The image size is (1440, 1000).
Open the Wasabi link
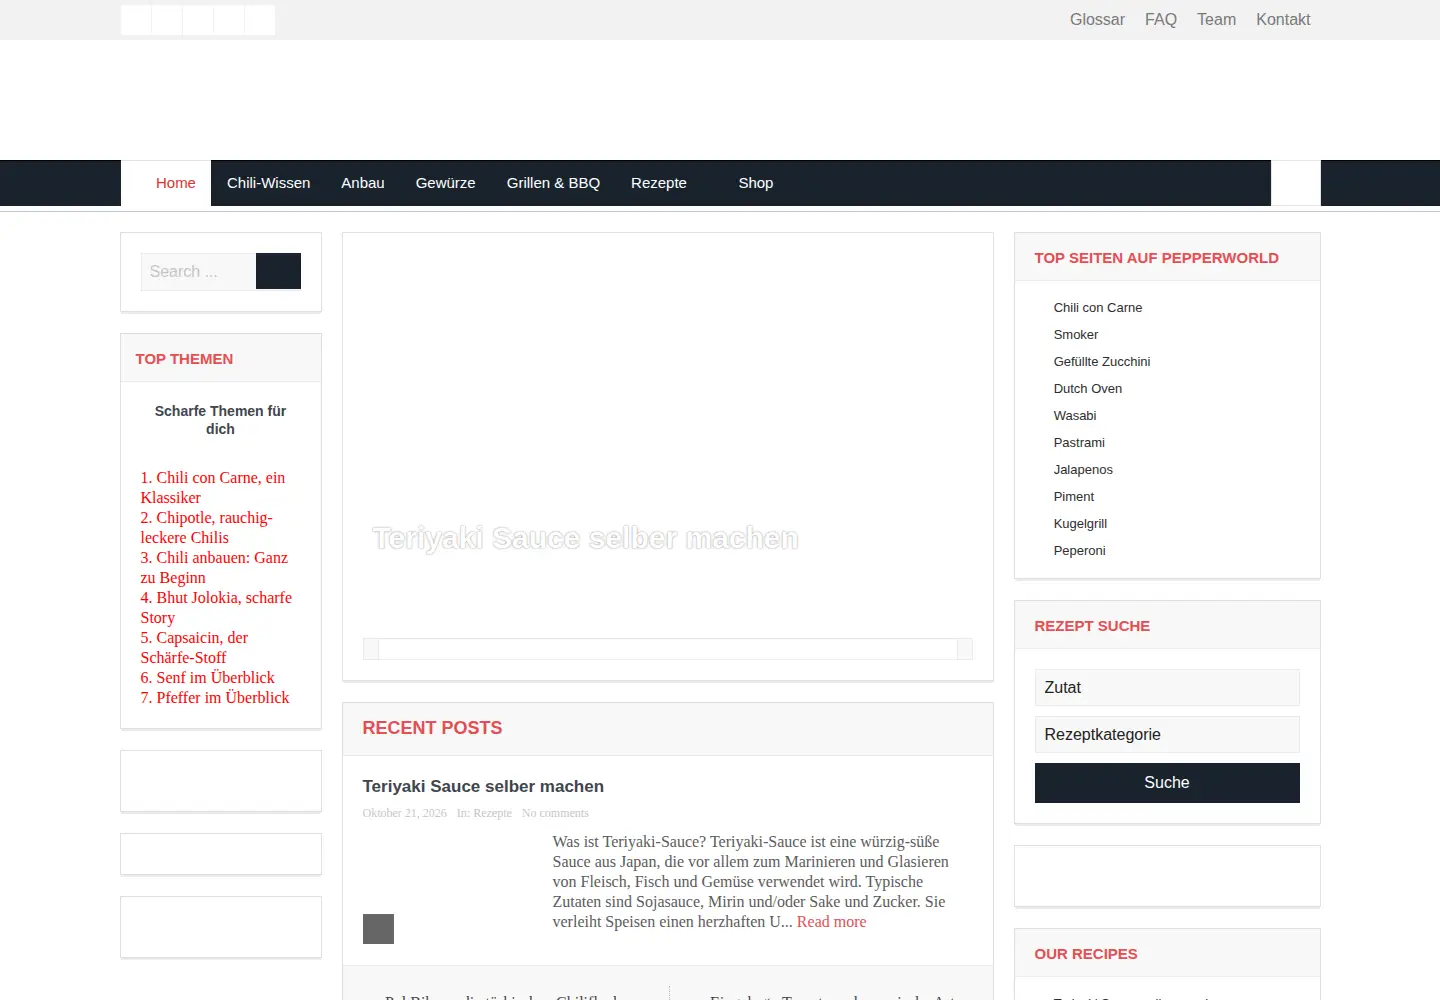(1074, 416)
